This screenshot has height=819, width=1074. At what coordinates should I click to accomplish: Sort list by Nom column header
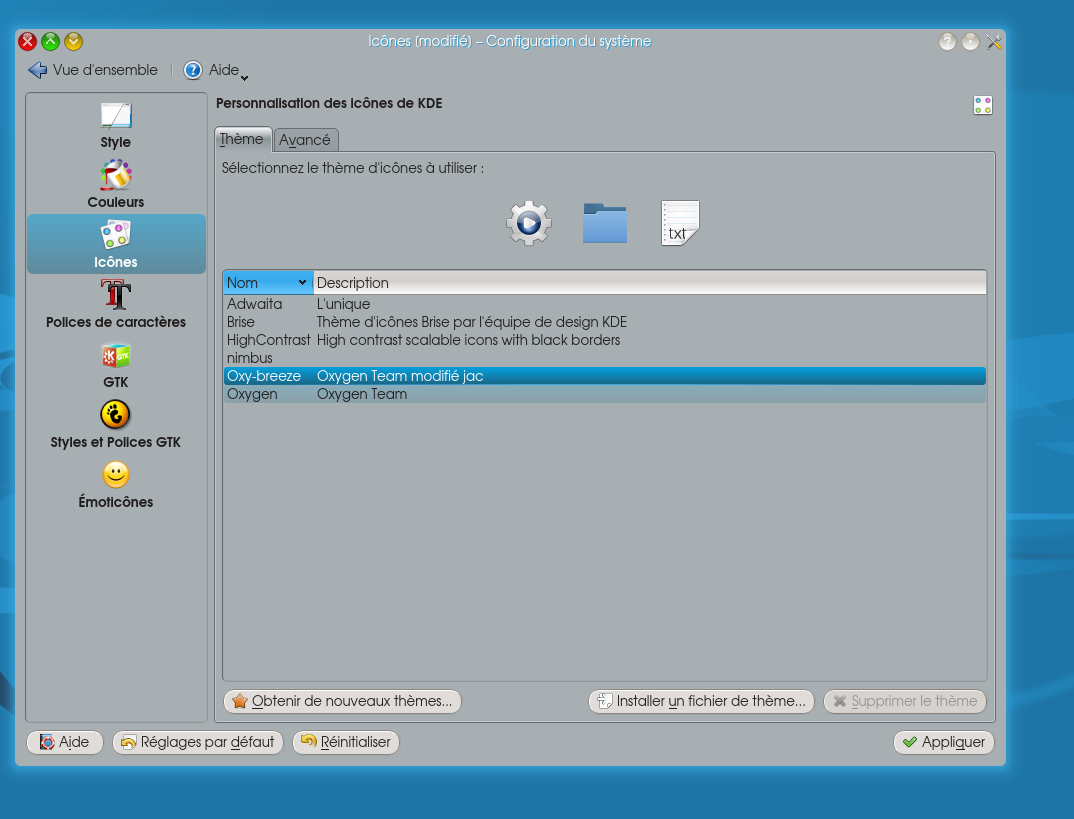(x=268, y=283)
